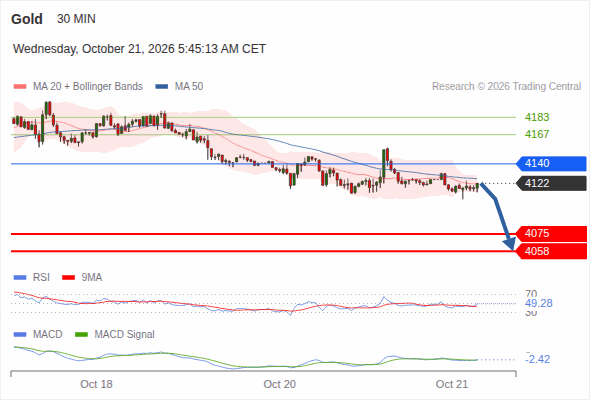The width and height of the screenshot is (590, 400).
Task: Click the Trading Central research credit
Action: (x=506, y=87)
